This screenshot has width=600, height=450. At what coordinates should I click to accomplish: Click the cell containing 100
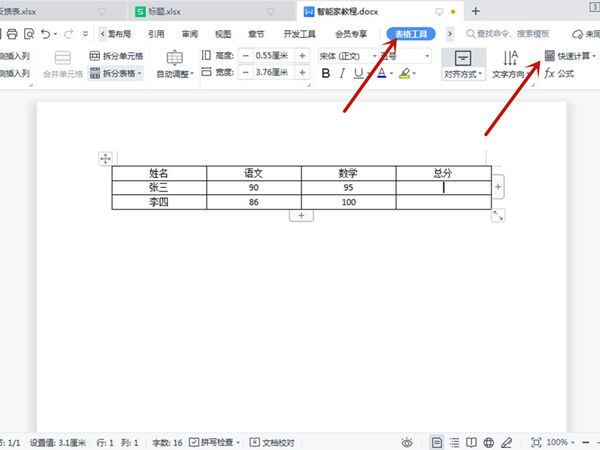click(x=348, y=202)
